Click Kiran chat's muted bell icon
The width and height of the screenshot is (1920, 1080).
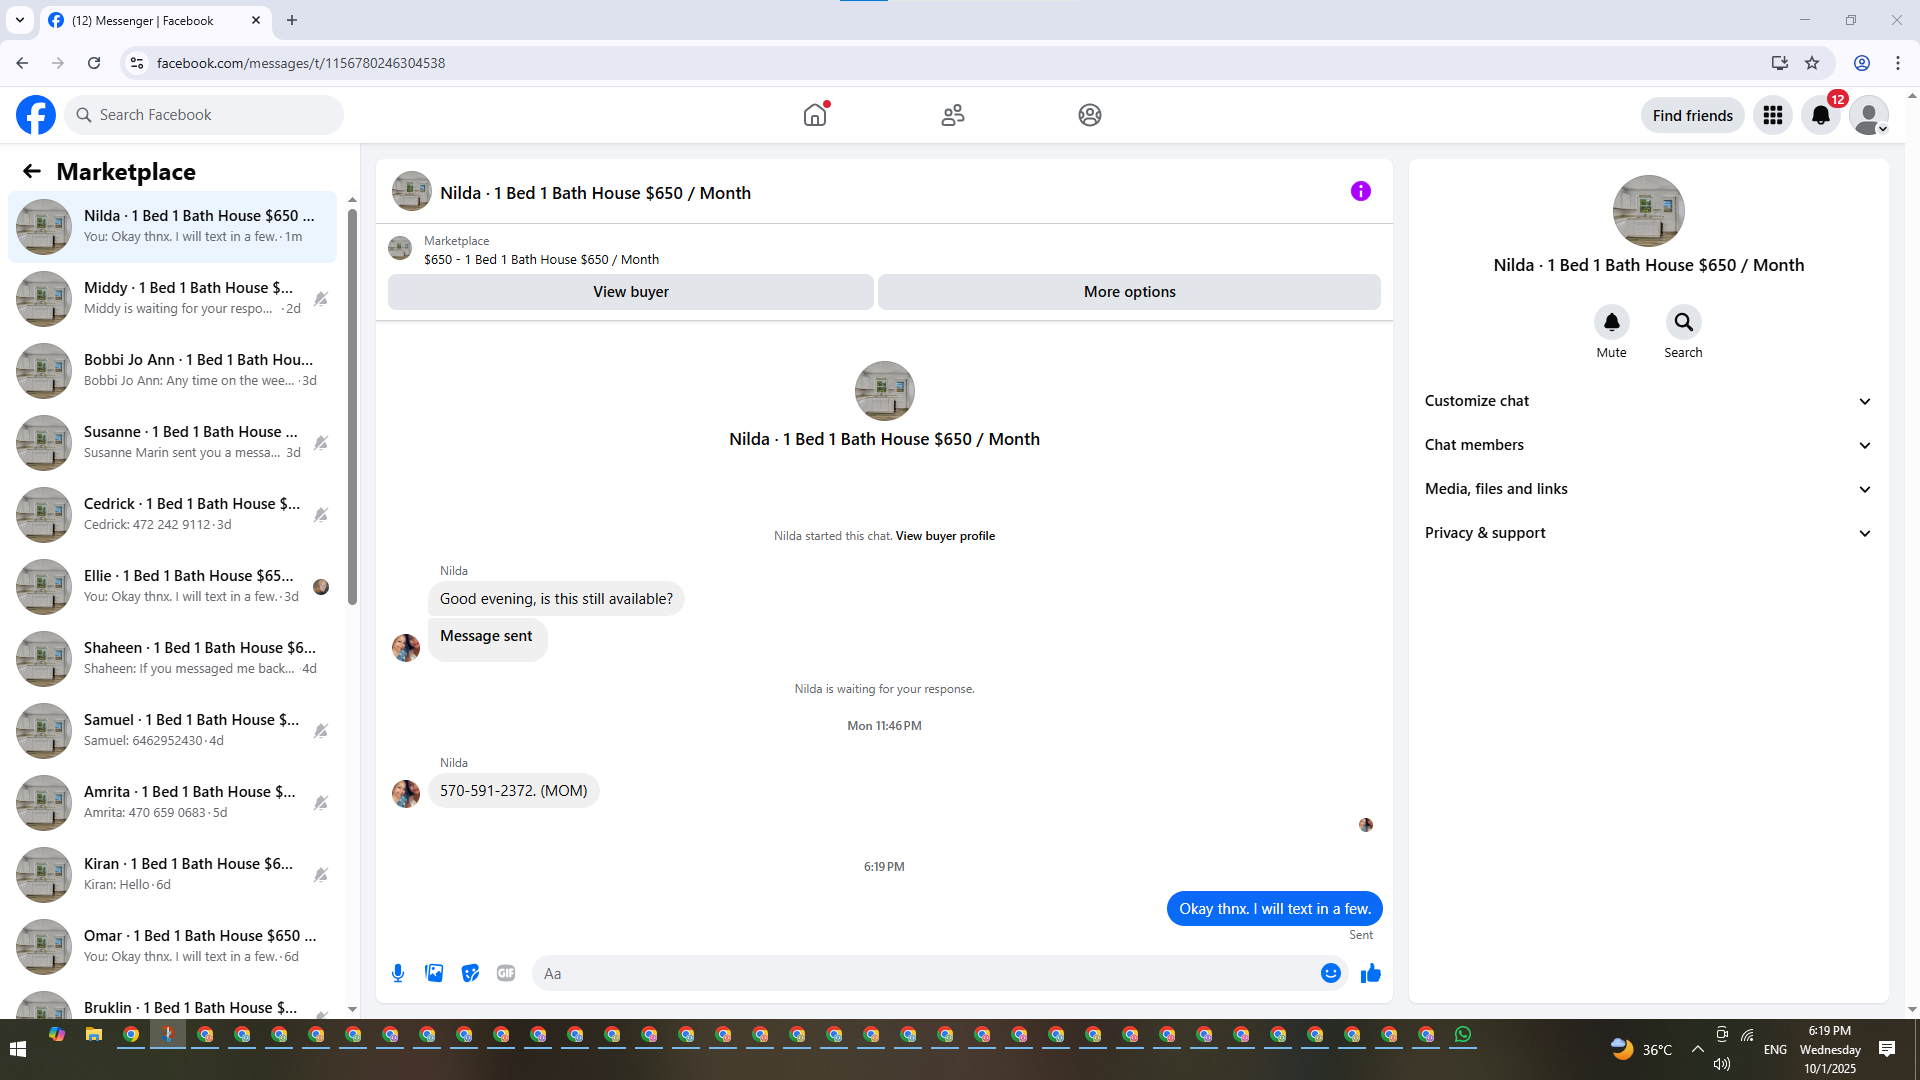pyautogui.click(x=321, y=875)
